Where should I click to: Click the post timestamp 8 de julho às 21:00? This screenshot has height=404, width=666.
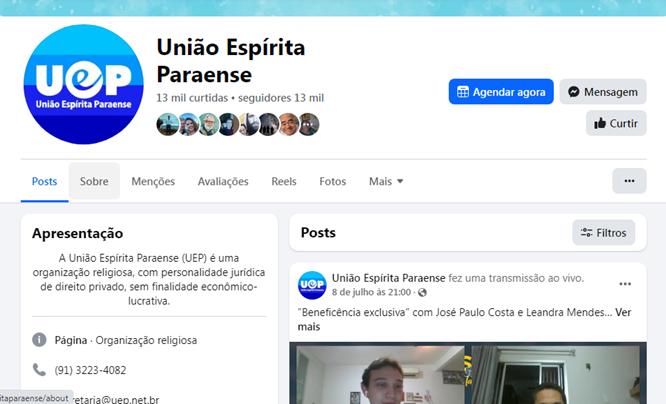point(371,292)
